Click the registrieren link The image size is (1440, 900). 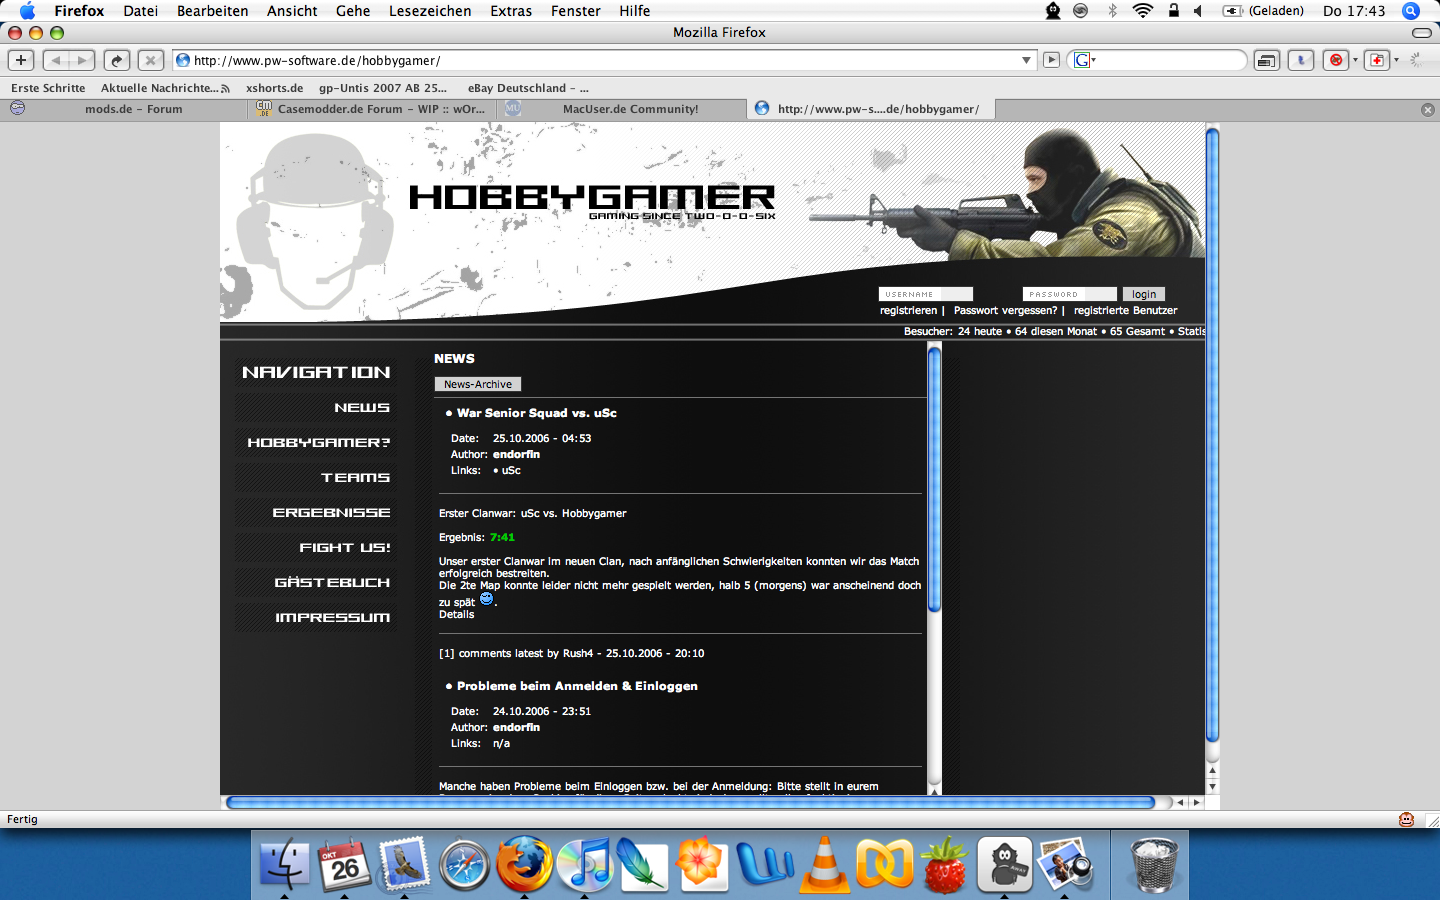(x=908, y=311)
